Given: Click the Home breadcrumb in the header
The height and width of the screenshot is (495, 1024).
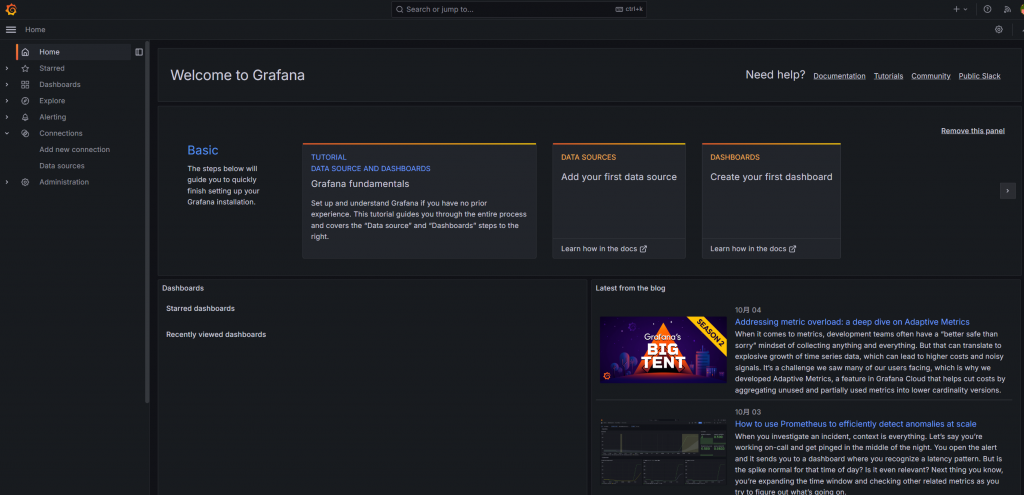Looking at the screenshot, I should tap(35, 29).
